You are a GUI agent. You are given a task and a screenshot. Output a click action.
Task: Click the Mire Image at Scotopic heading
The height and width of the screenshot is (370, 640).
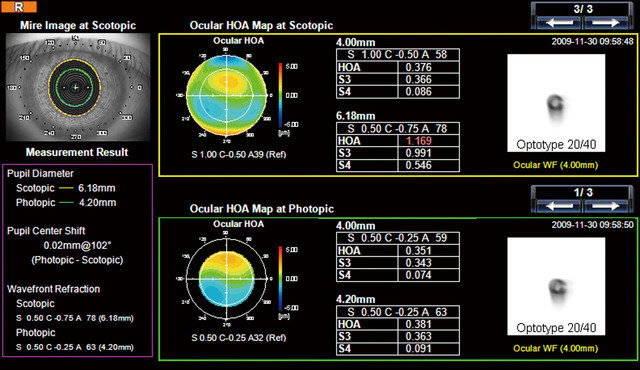[x=78, y=25]
